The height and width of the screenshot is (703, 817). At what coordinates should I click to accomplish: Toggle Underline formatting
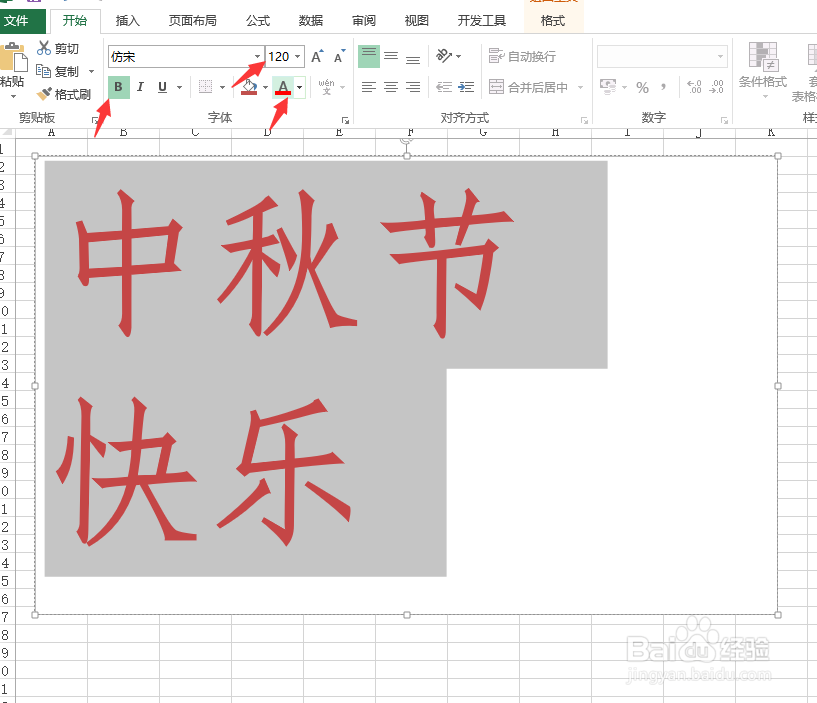[x=162, y=87]
